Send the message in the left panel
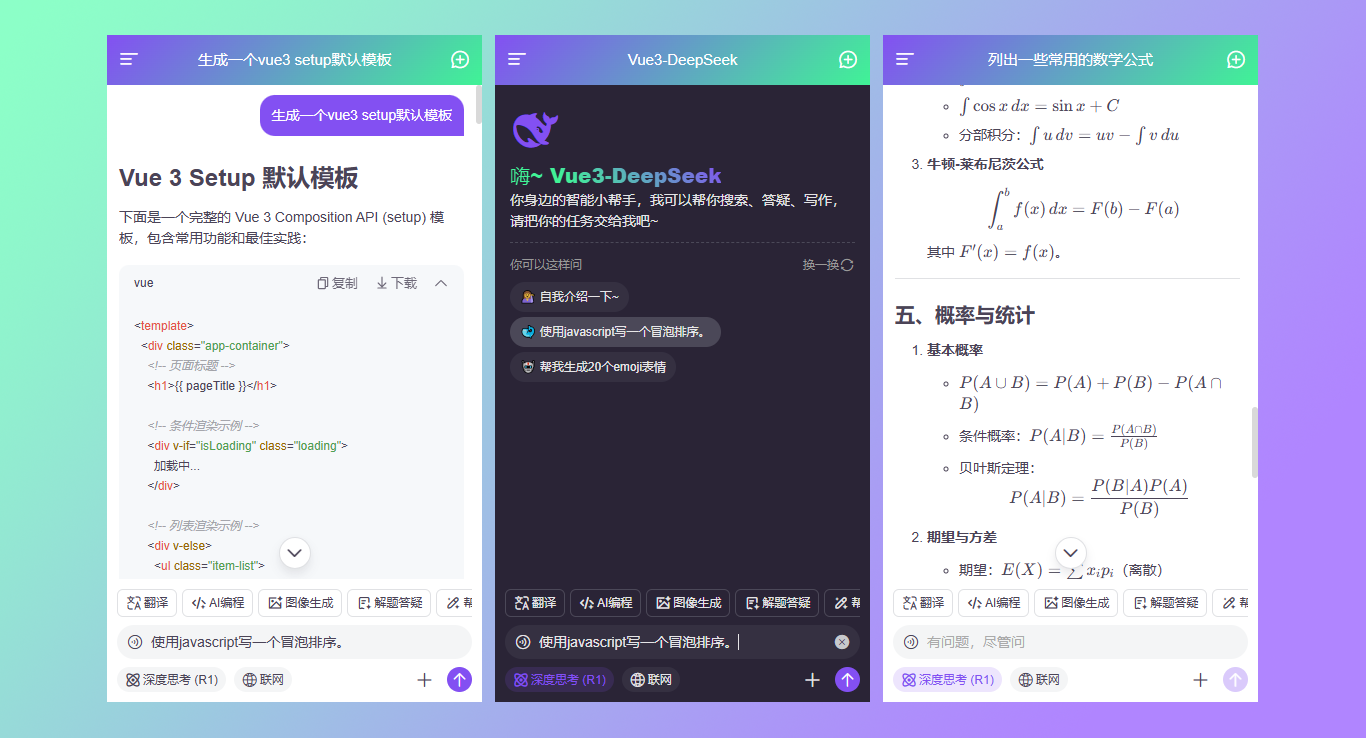1366x738 pixels. point(459,680)
